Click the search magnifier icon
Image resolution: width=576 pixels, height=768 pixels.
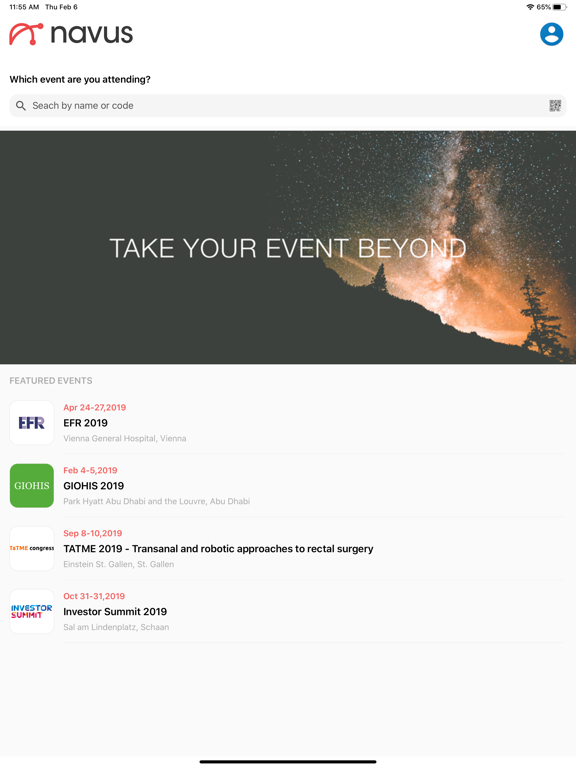click(x=21, y=105)
